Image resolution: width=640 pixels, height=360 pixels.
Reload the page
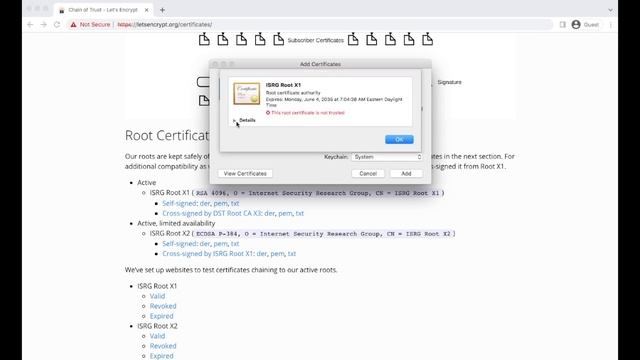[x=57, y=24]
